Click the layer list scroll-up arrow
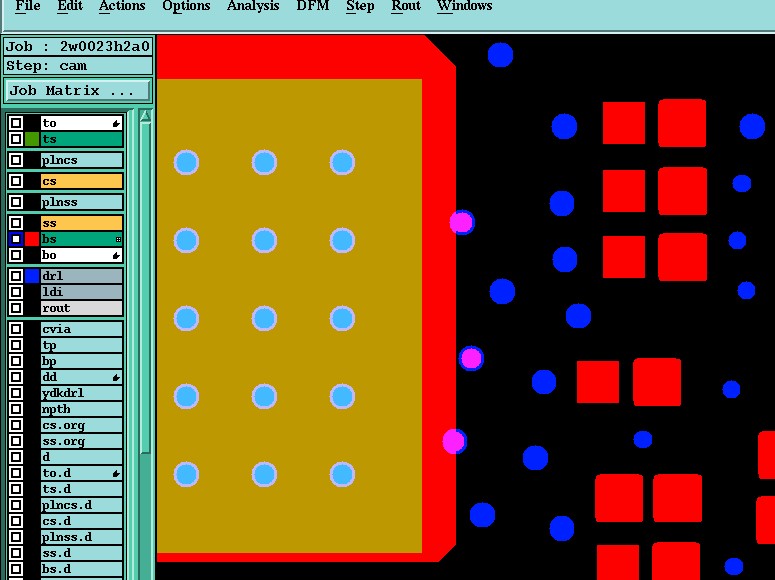 [x=145, y=116]
